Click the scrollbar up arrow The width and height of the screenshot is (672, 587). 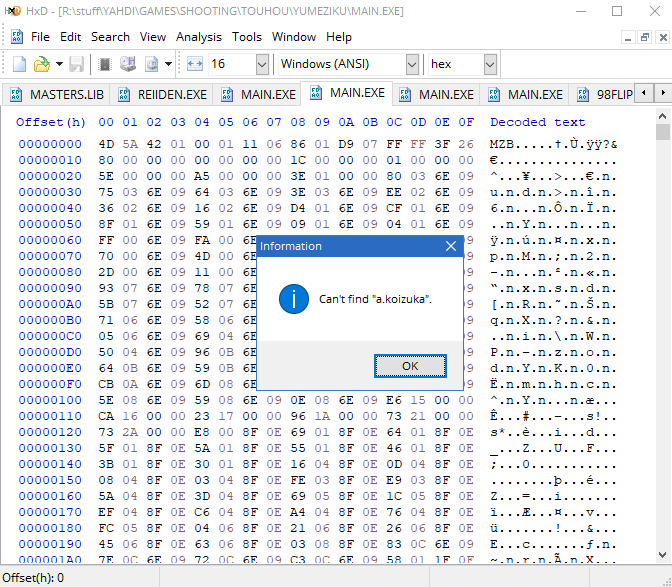(662, 116)
